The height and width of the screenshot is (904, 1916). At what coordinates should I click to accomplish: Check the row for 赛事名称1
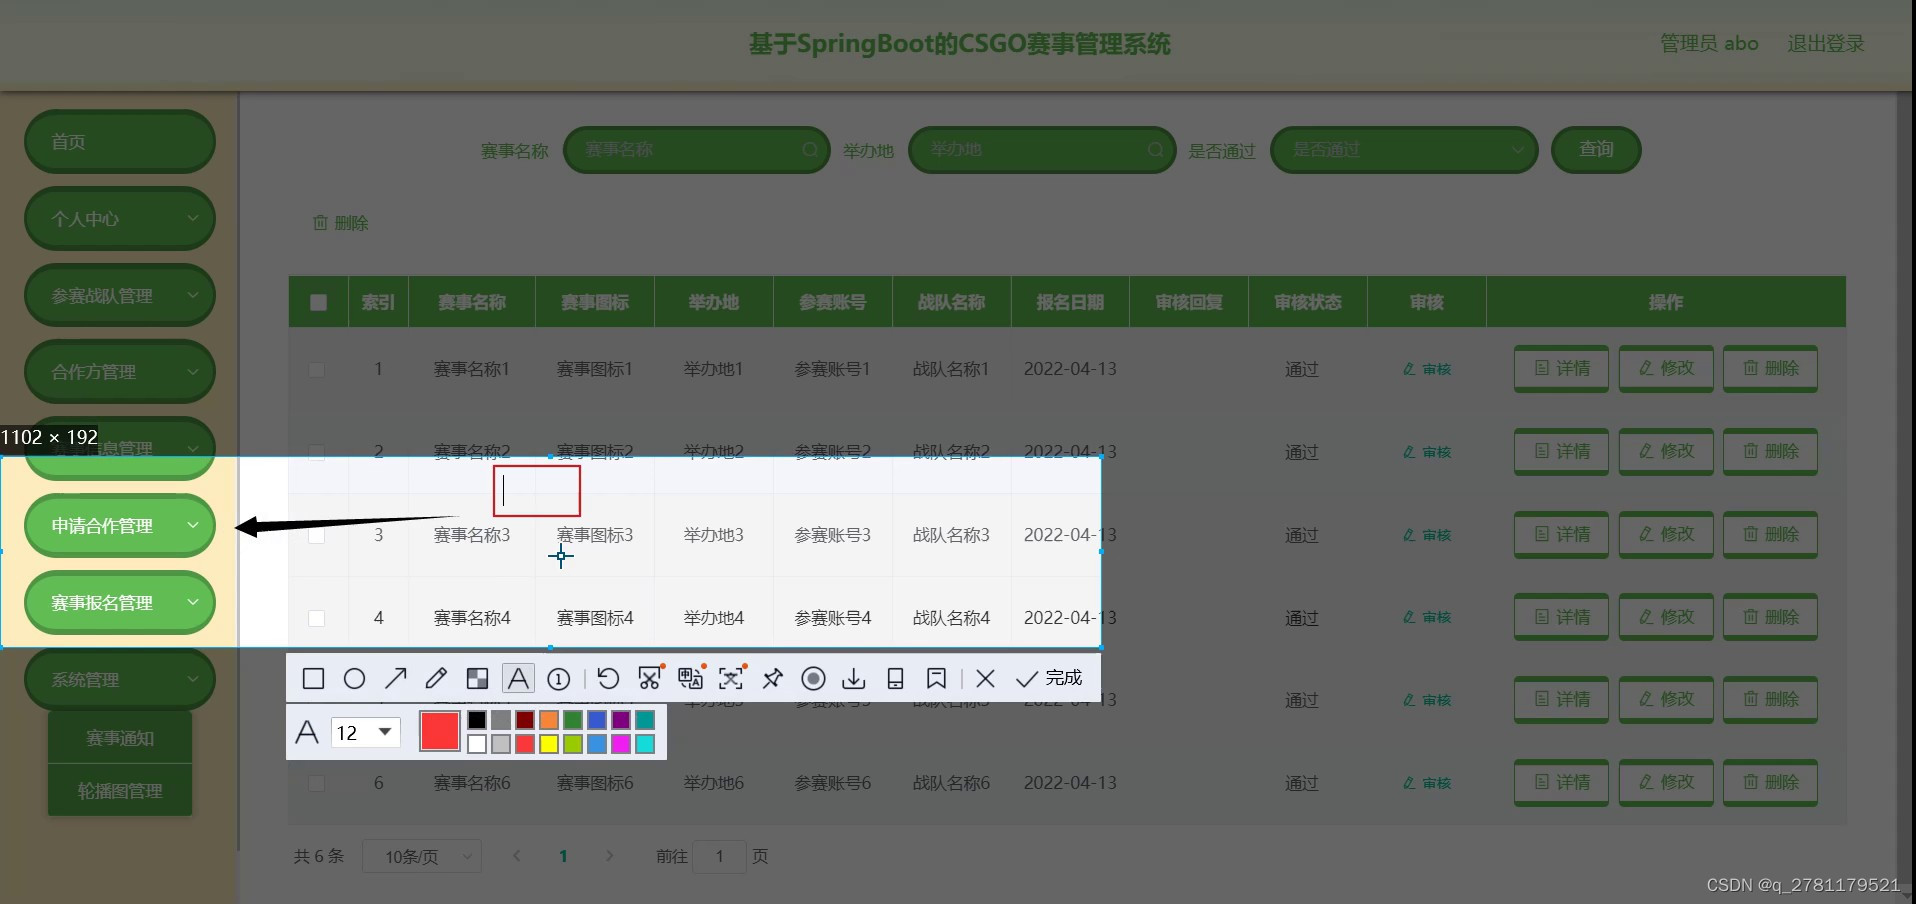click(x=317, y=369)
